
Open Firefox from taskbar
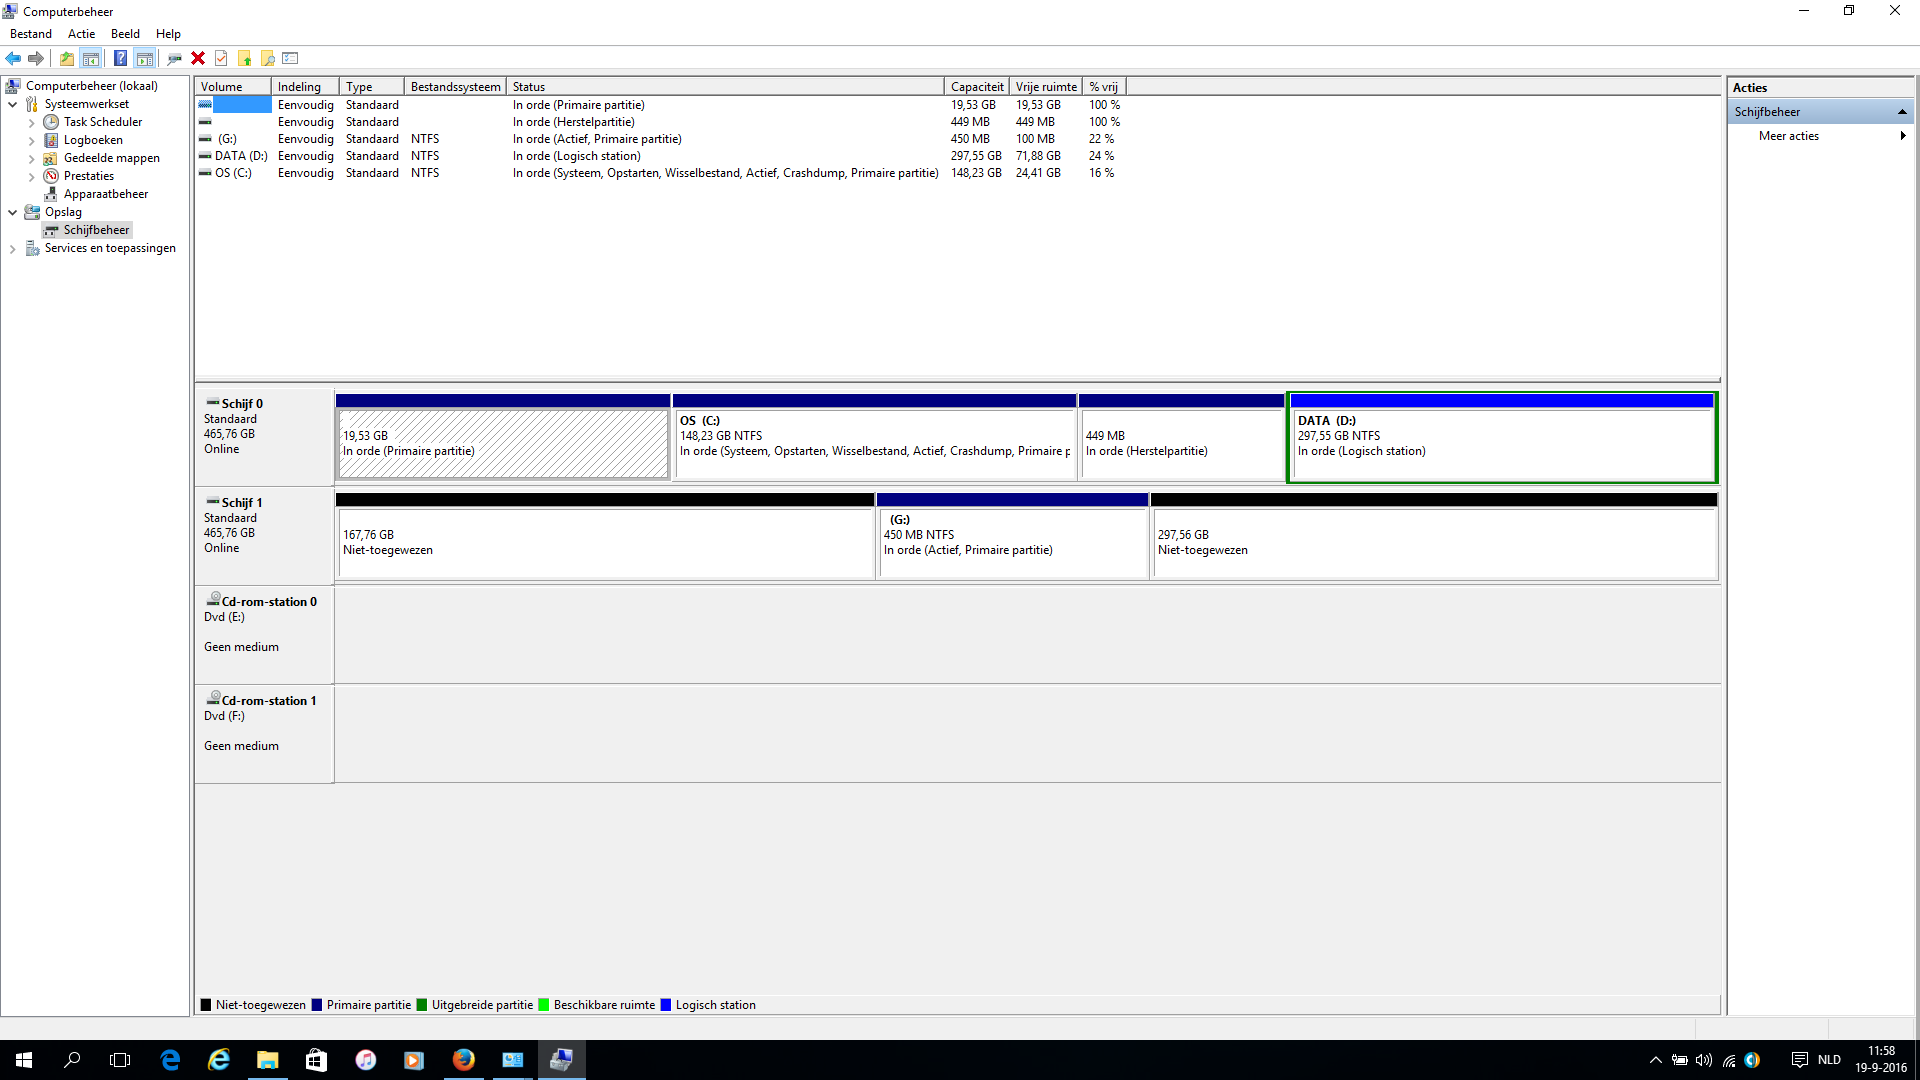[463, 1060]
